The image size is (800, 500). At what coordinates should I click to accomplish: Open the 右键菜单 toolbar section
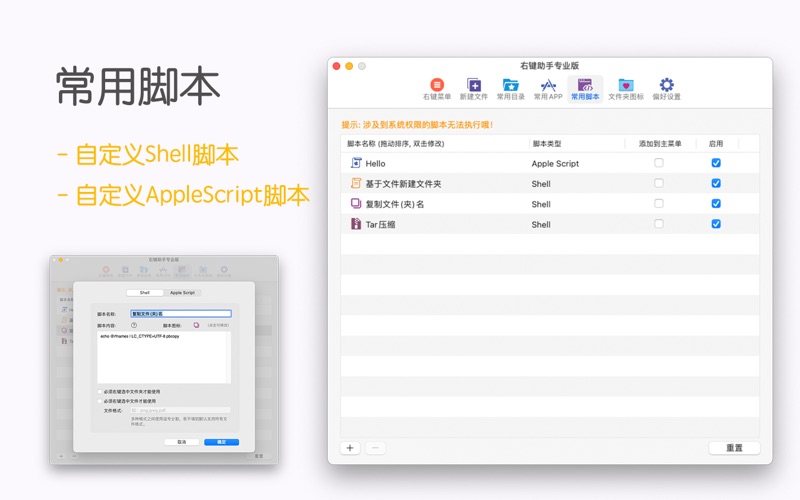(x=436, y=89)
